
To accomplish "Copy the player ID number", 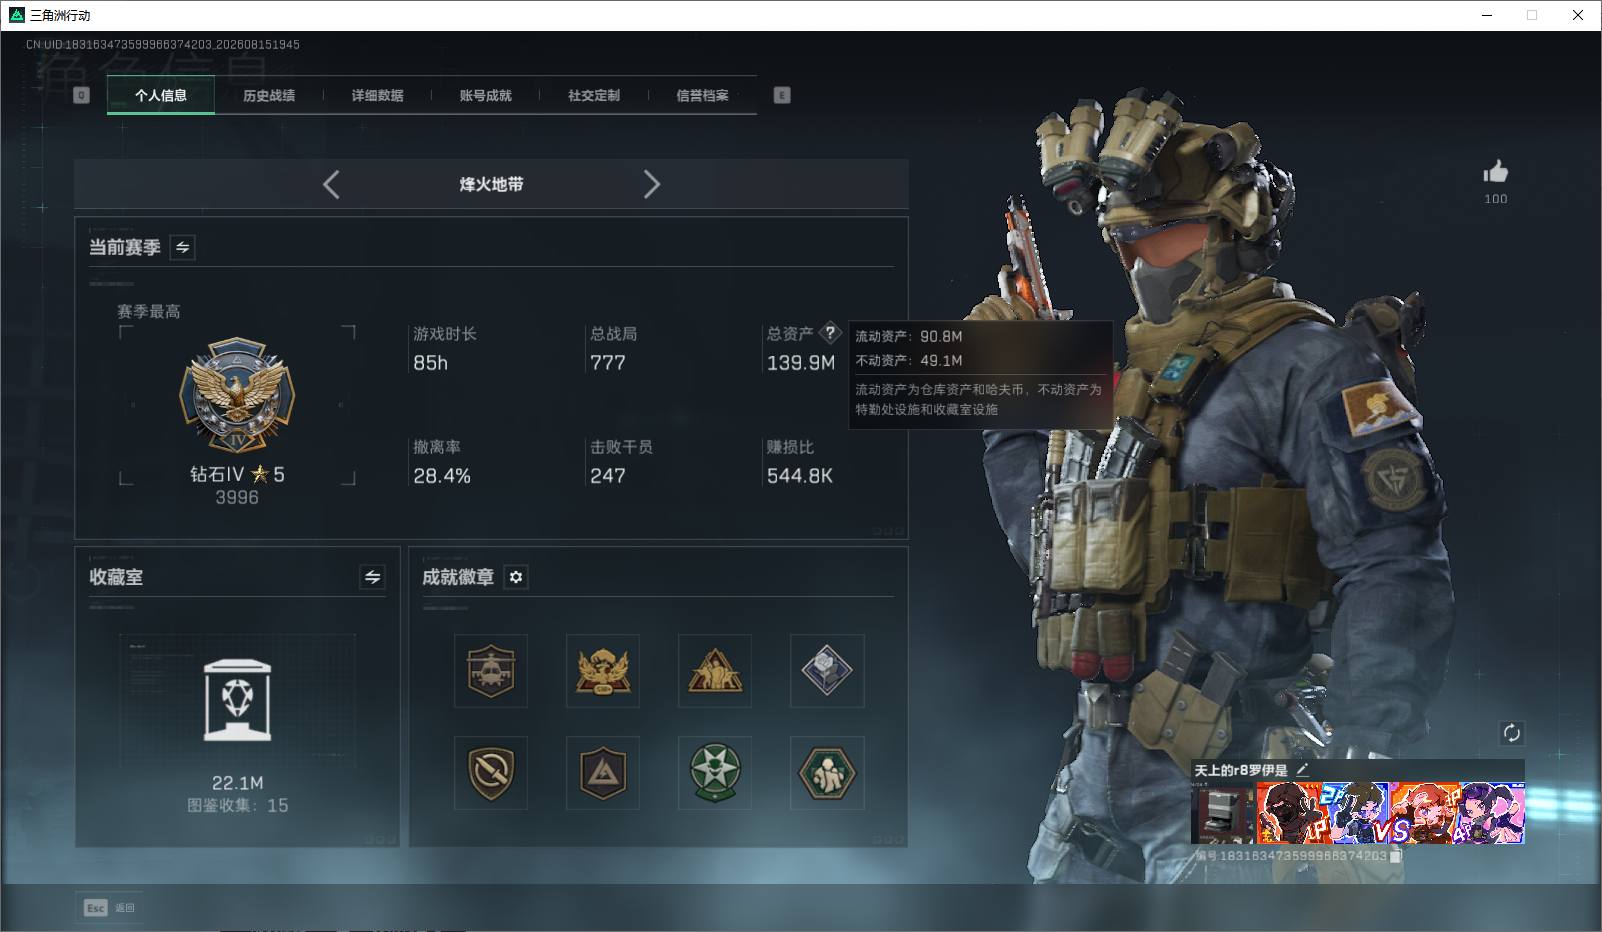I will [x=1396, y=856].
